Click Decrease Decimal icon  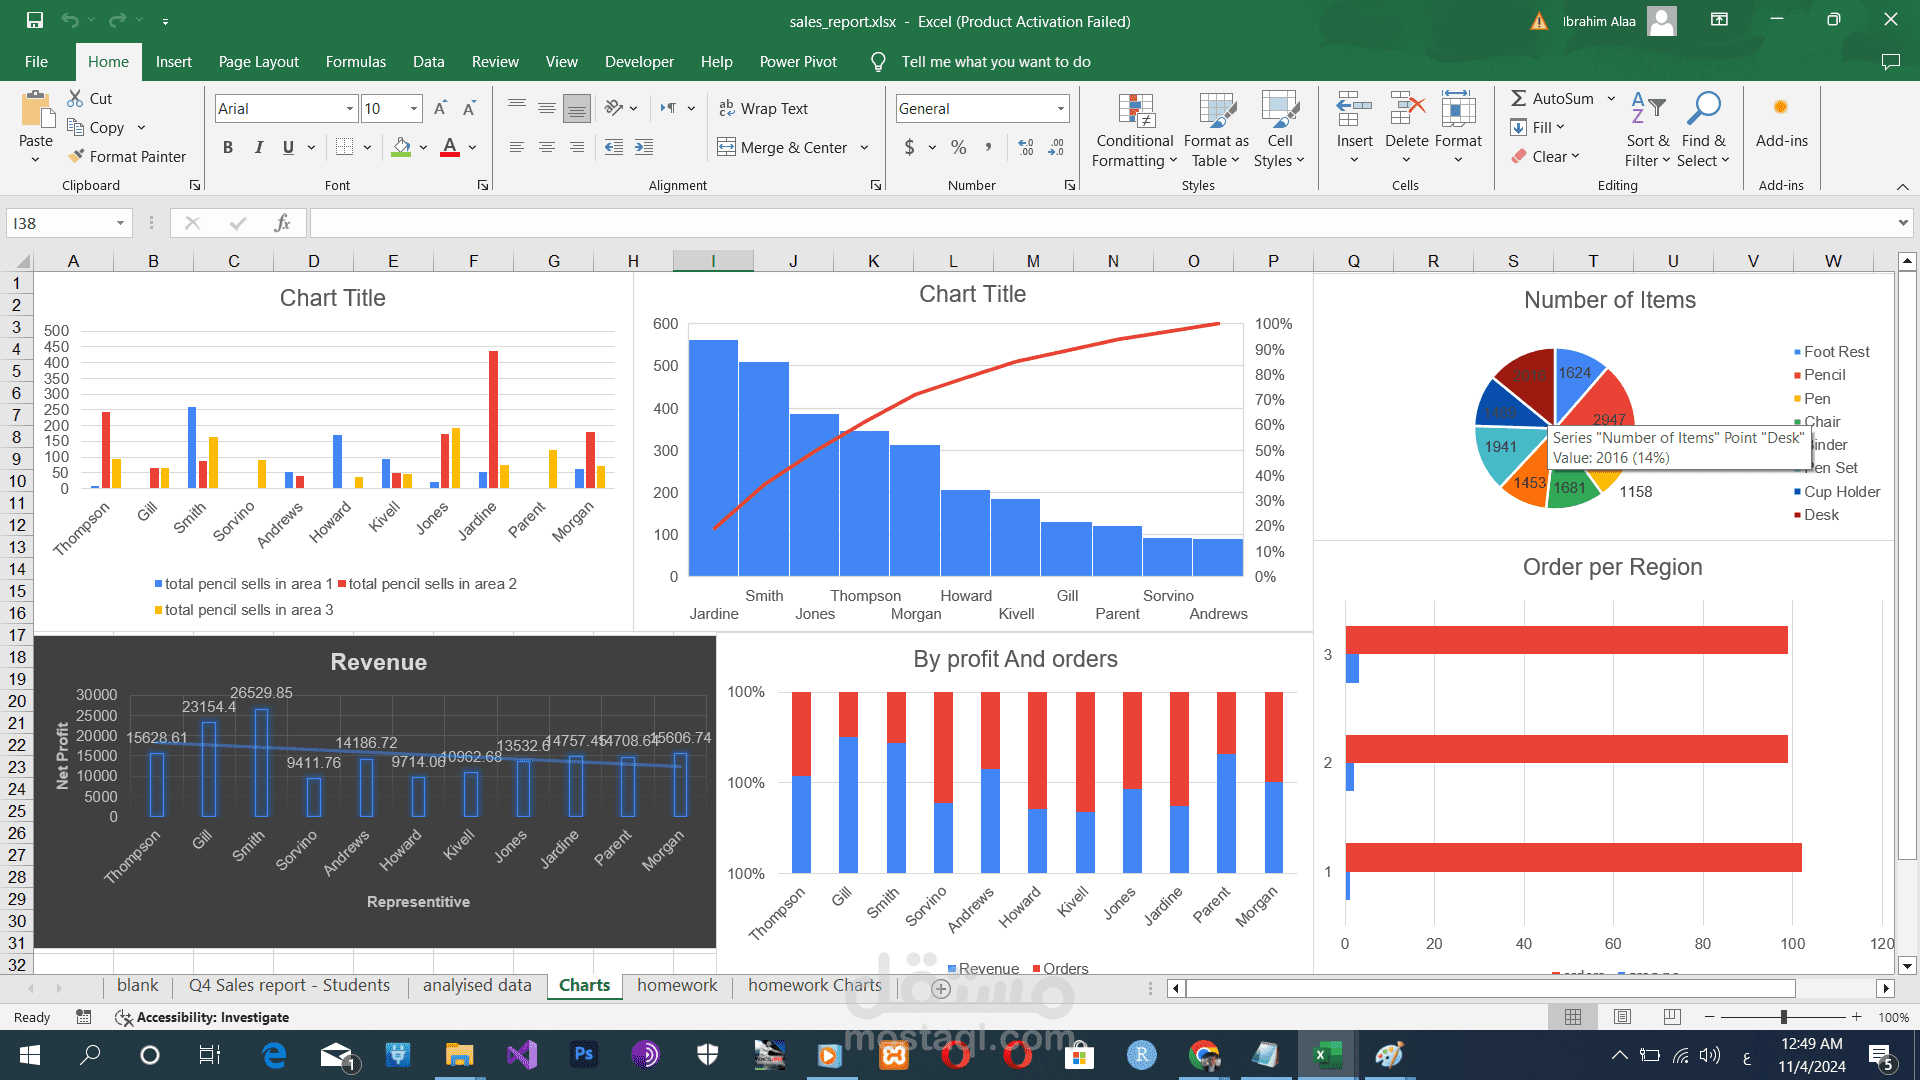tap(1056, 147)
